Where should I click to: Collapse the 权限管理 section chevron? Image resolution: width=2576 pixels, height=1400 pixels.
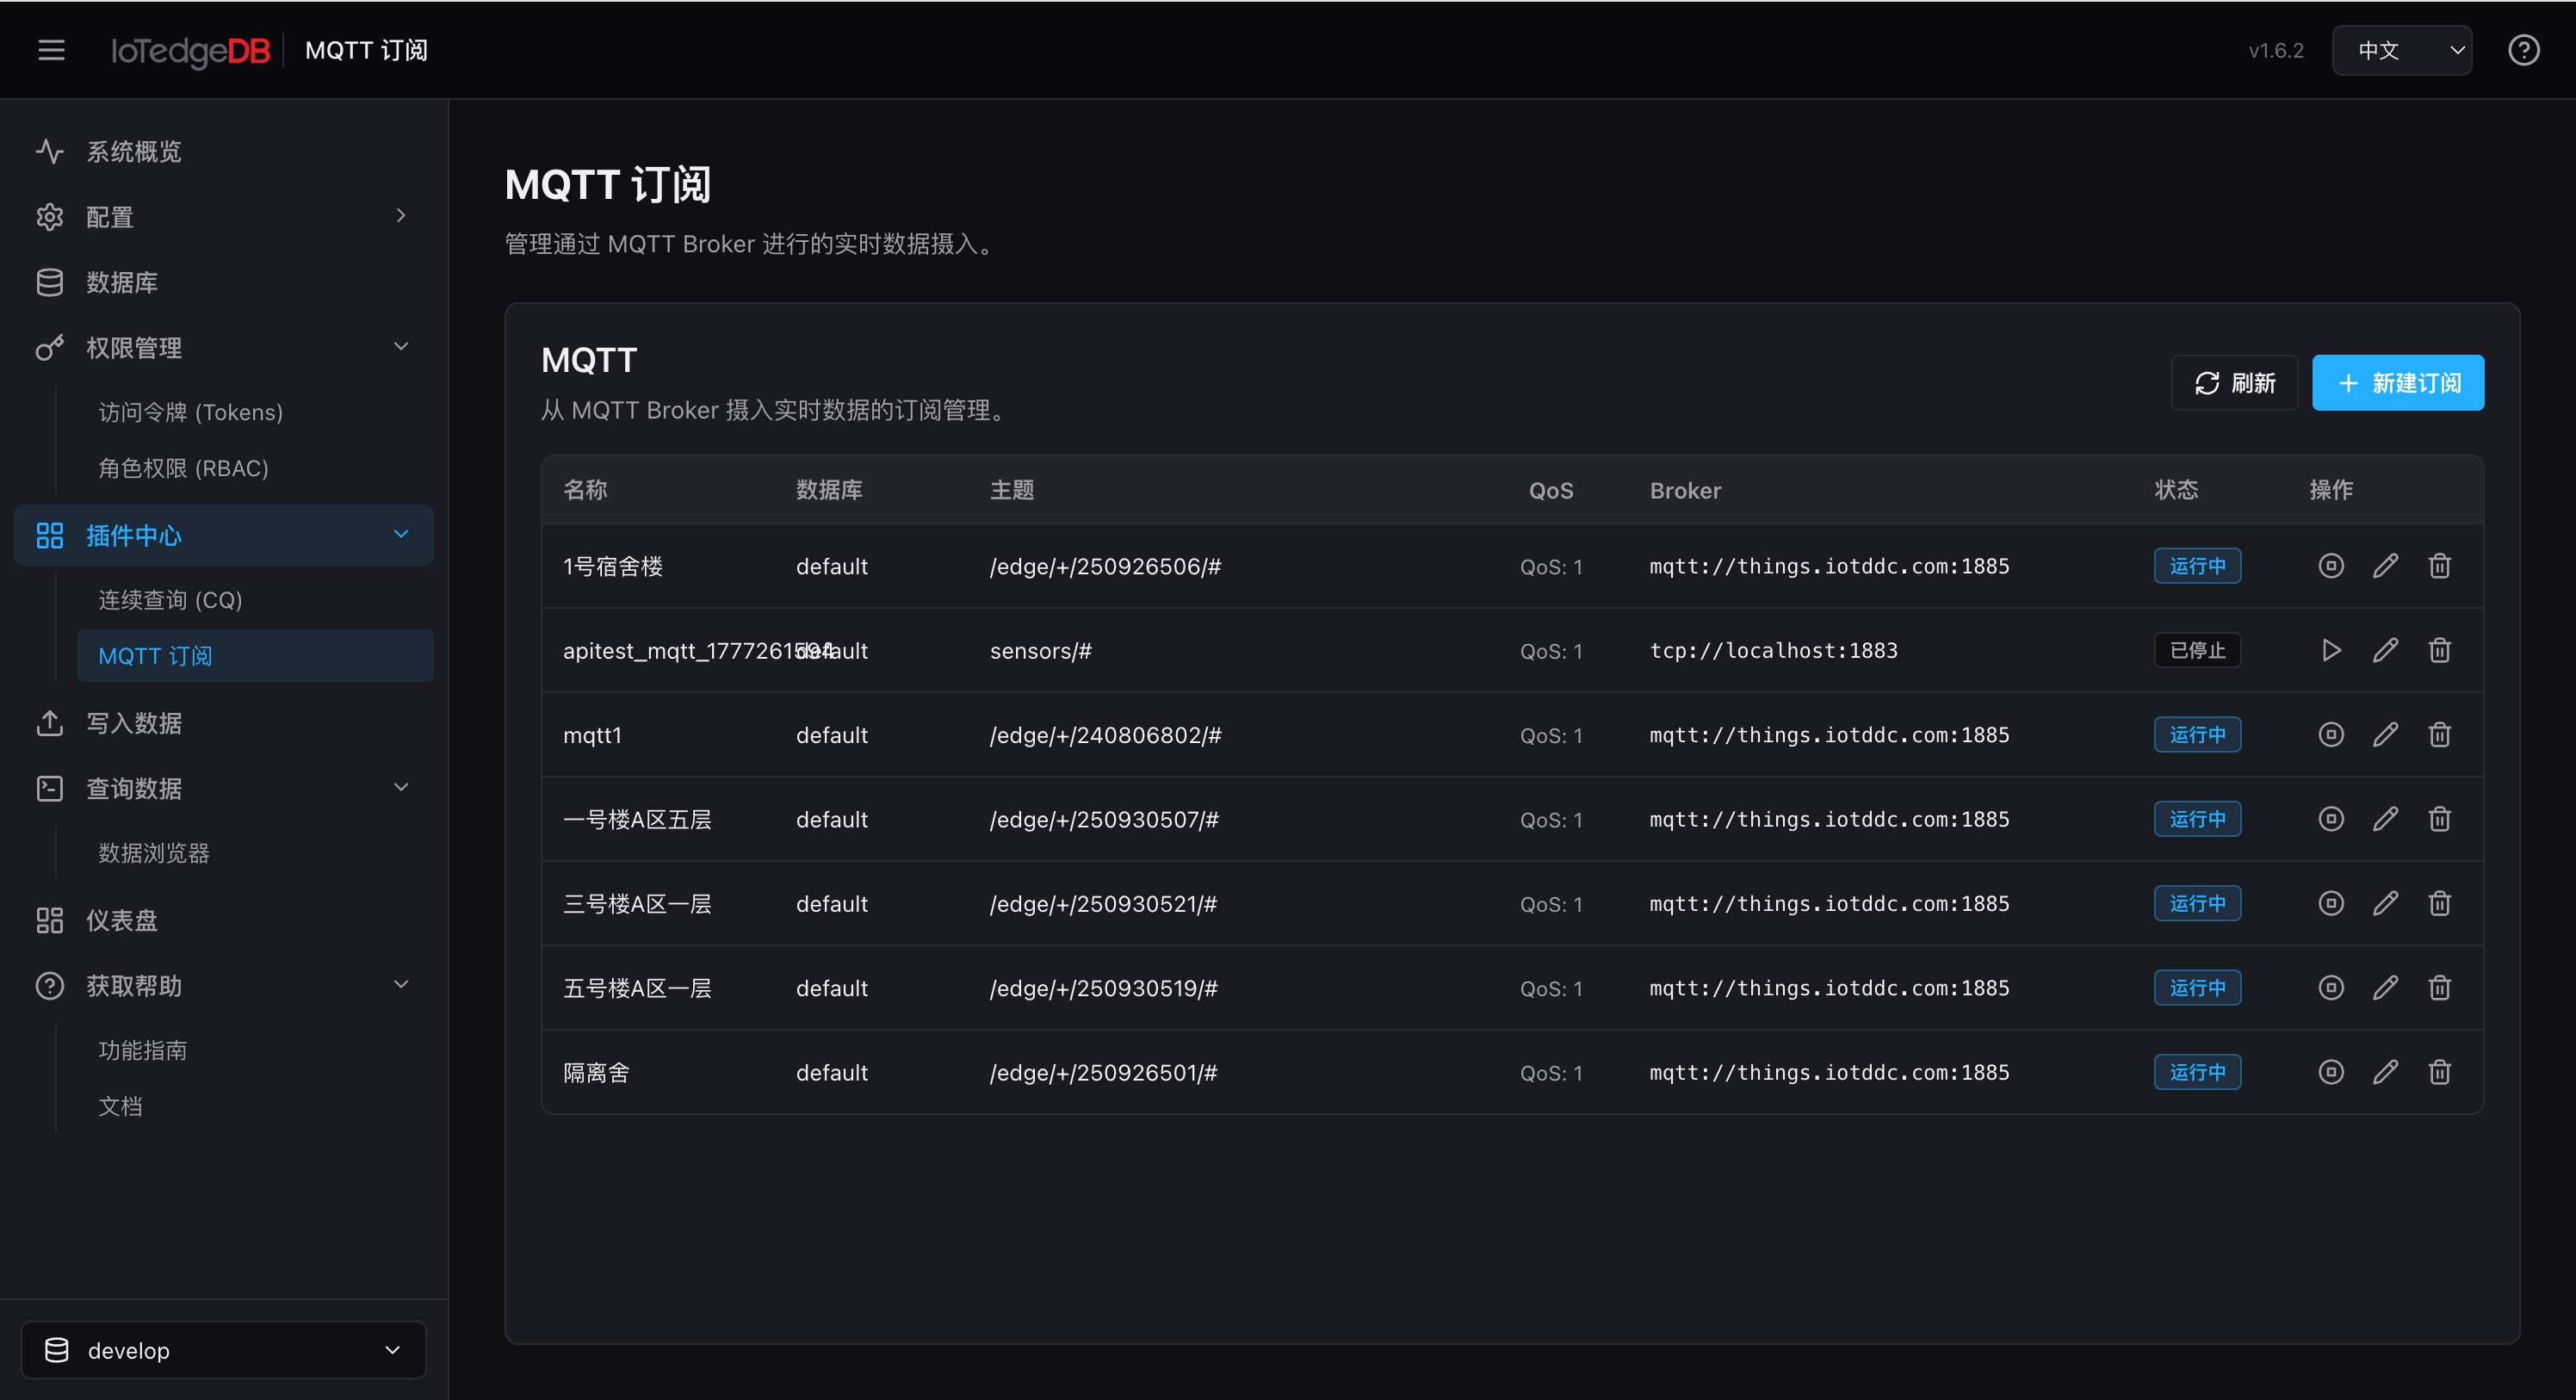point(401,347)
